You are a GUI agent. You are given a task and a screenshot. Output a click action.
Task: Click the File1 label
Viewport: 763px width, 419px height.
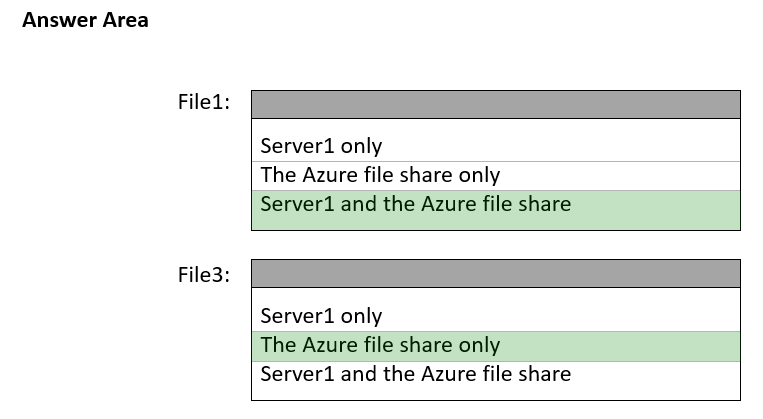tap(203, 103)
